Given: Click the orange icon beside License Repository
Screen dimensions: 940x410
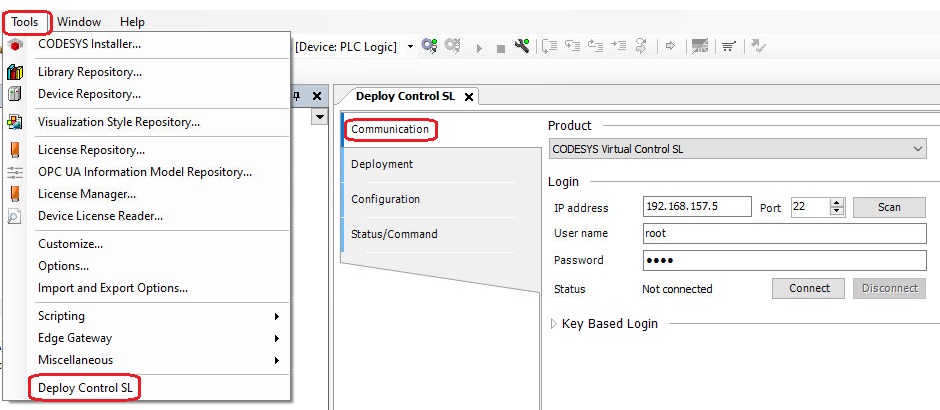Looking at the screenshot, I should (x=15, y=150).
